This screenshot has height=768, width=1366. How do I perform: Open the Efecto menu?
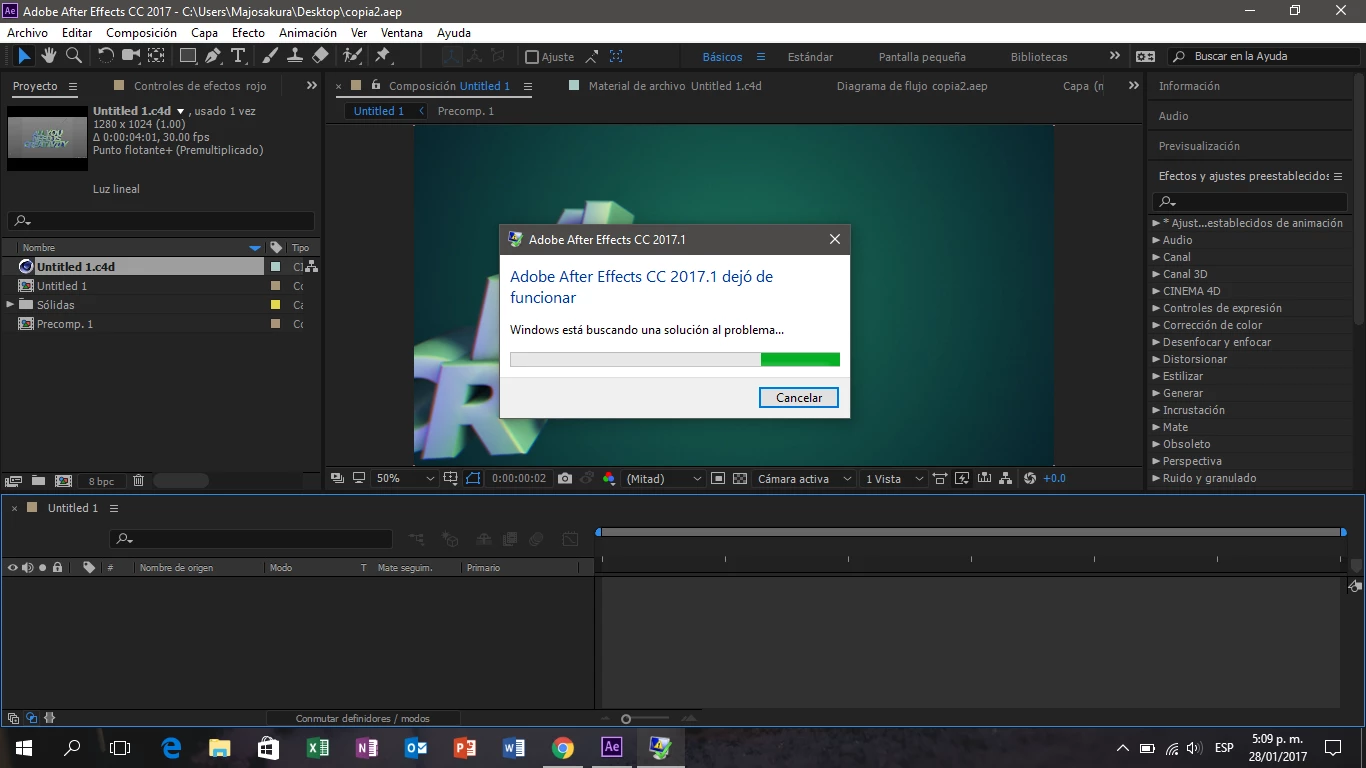tap(248, 33)
